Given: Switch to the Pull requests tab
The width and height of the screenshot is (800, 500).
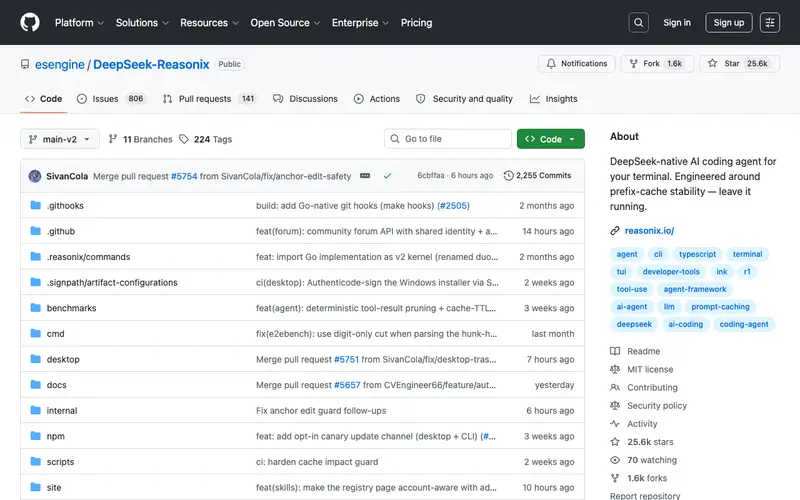Looking at the screenshot, I should [209, 99].
